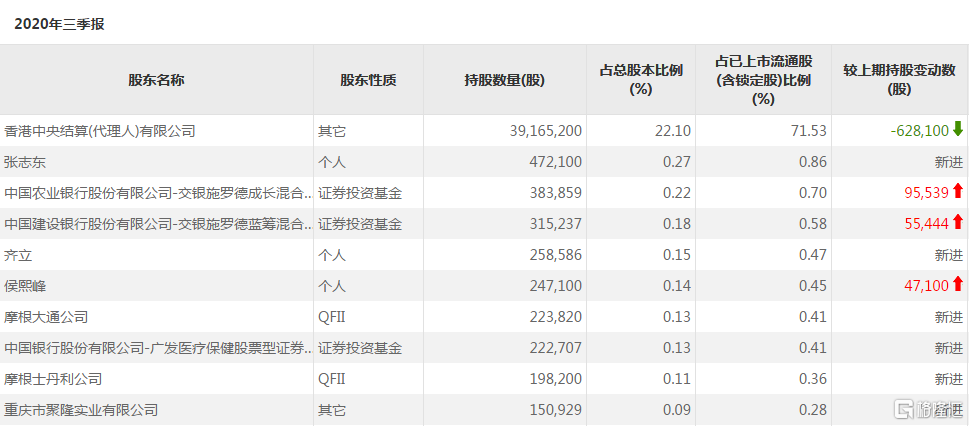Click total ratio 0.14 in 侯熙峰 row
The width and height of the screenshot is (969, 426).
coord(678,286)
